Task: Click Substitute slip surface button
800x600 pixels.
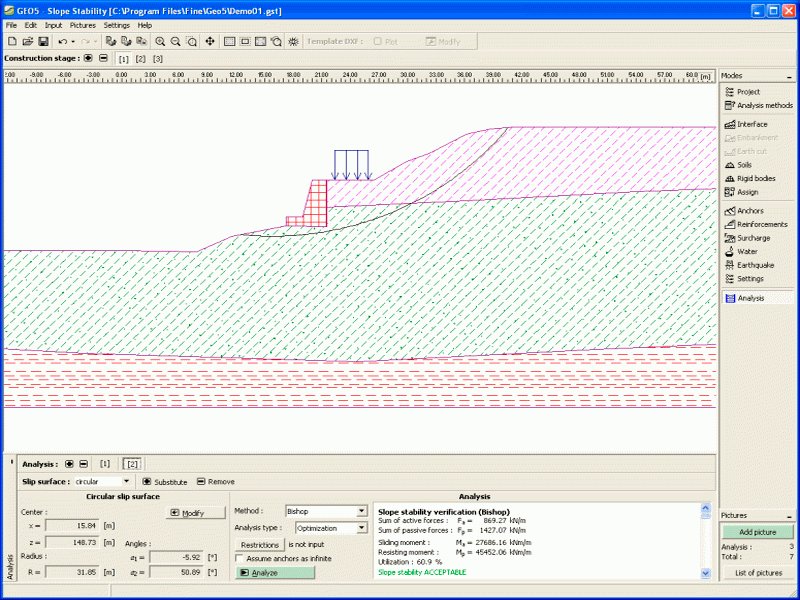Action: (x=165, y=482)
